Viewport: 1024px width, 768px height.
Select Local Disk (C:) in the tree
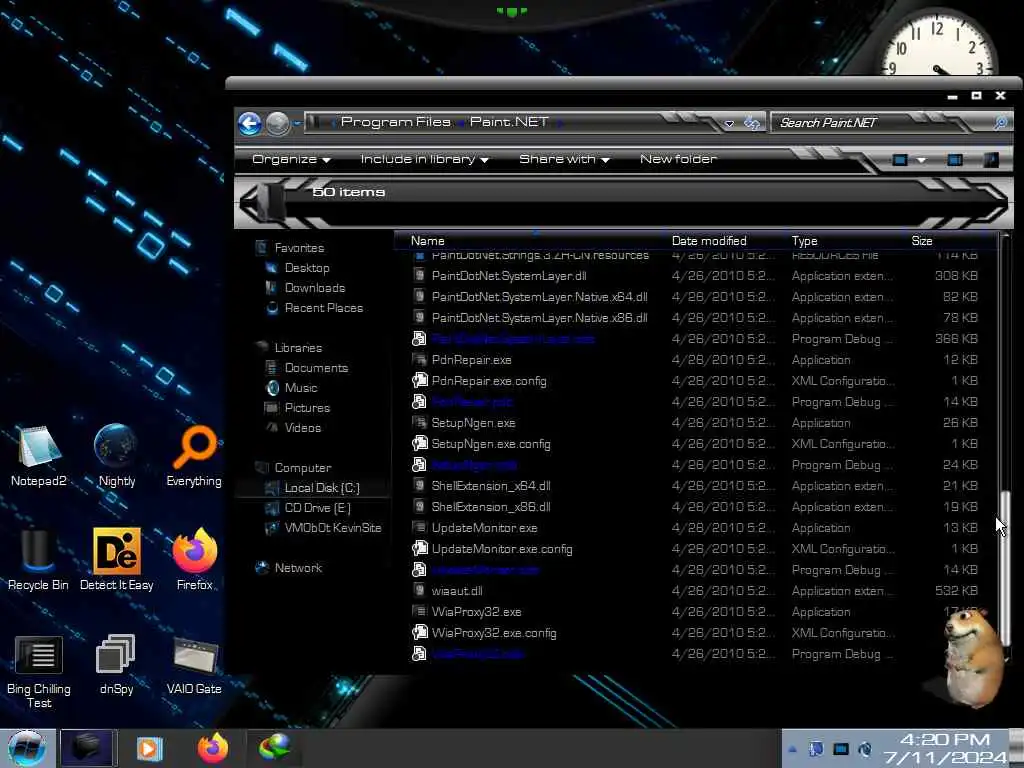(x=322, y=488)
